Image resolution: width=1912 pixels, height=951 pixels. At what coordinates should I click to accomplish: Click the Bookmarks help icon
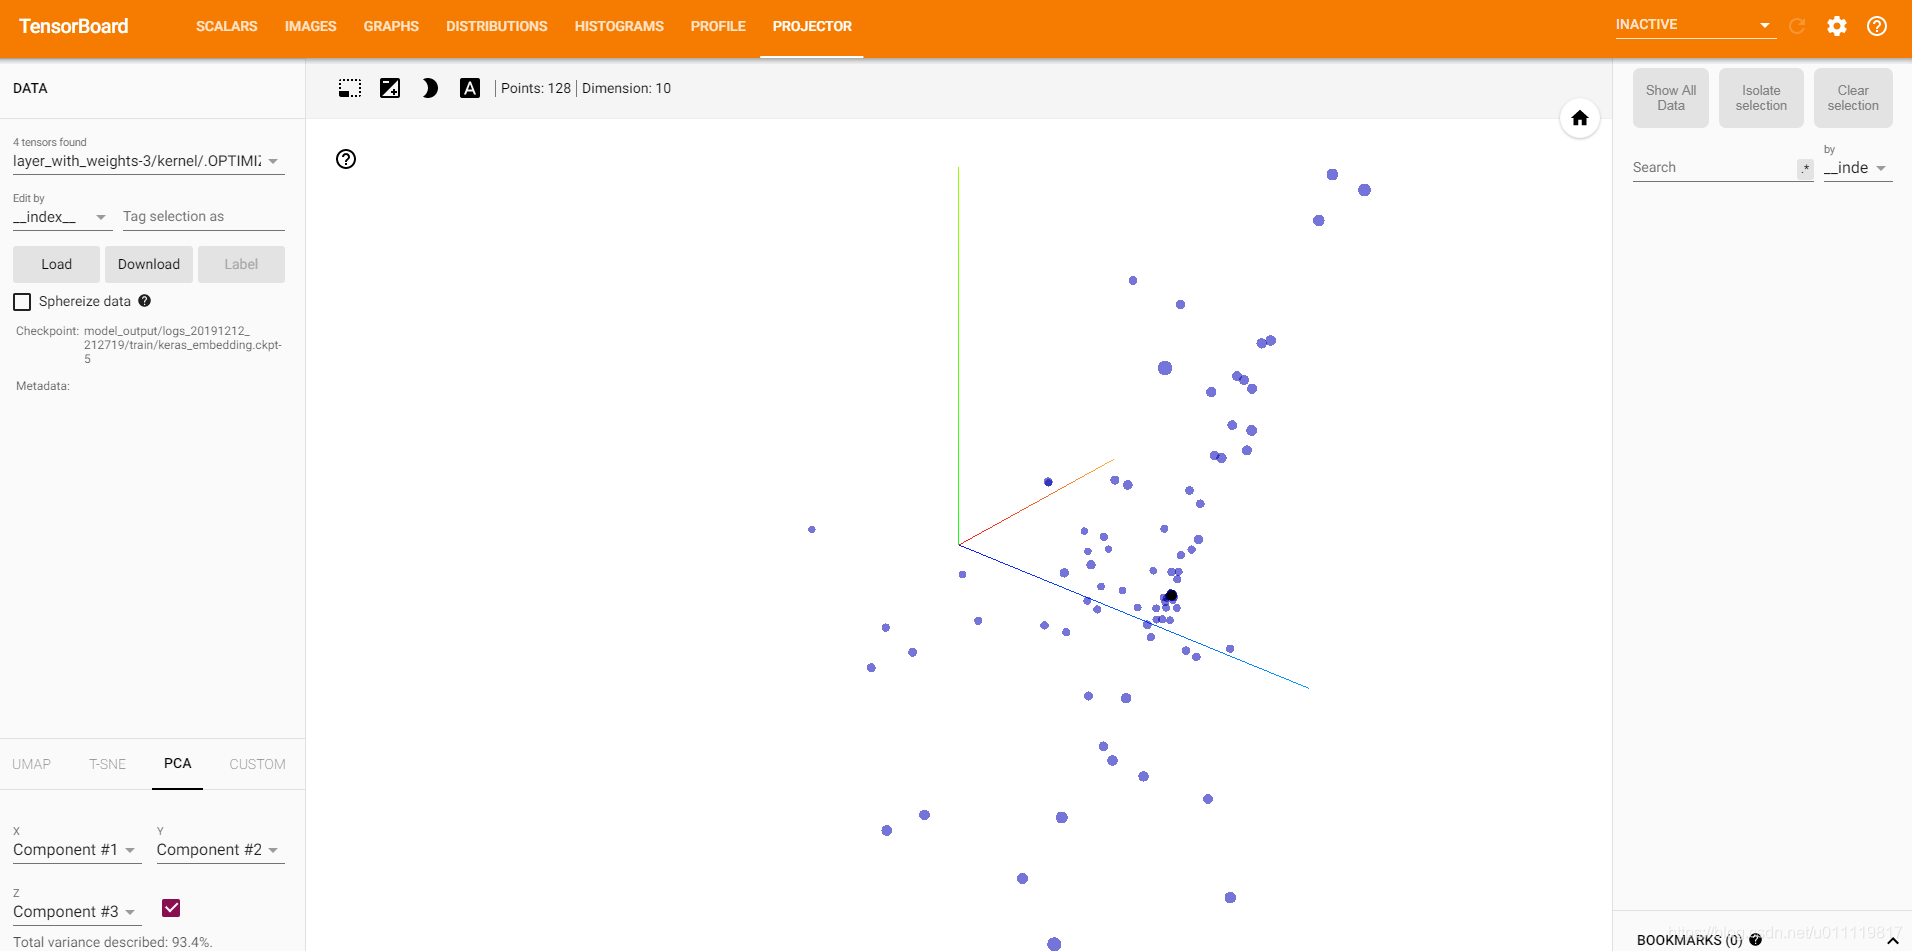1755,940
